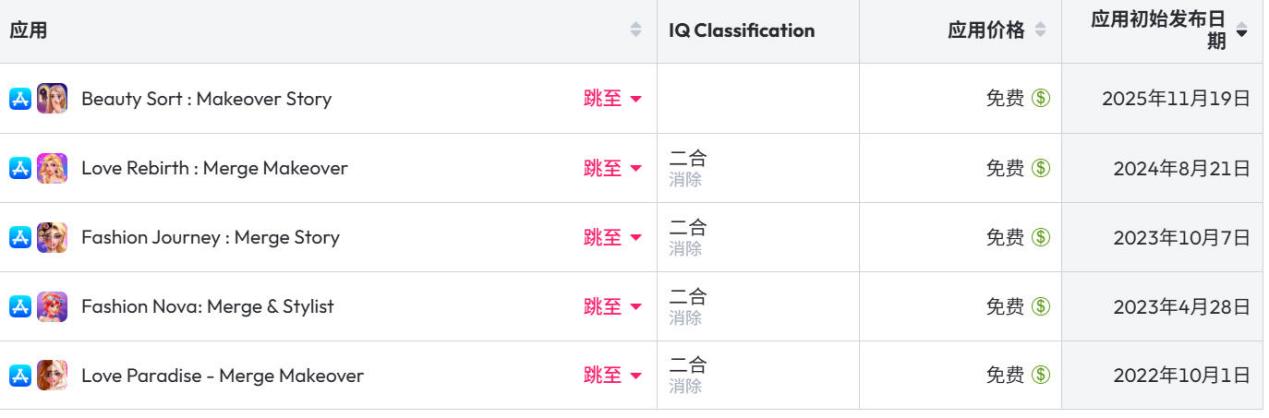
Task: Click the Love Rebirth app thumbnail icon
Action: pos(52,168)
